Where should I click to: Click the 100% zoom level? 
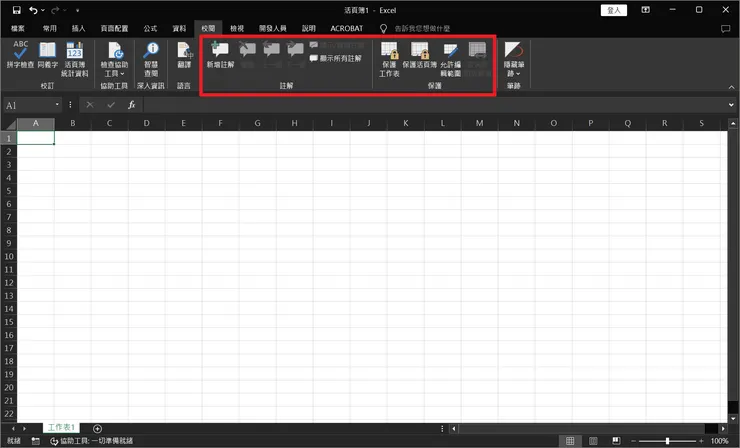click(x=720, y=441)
